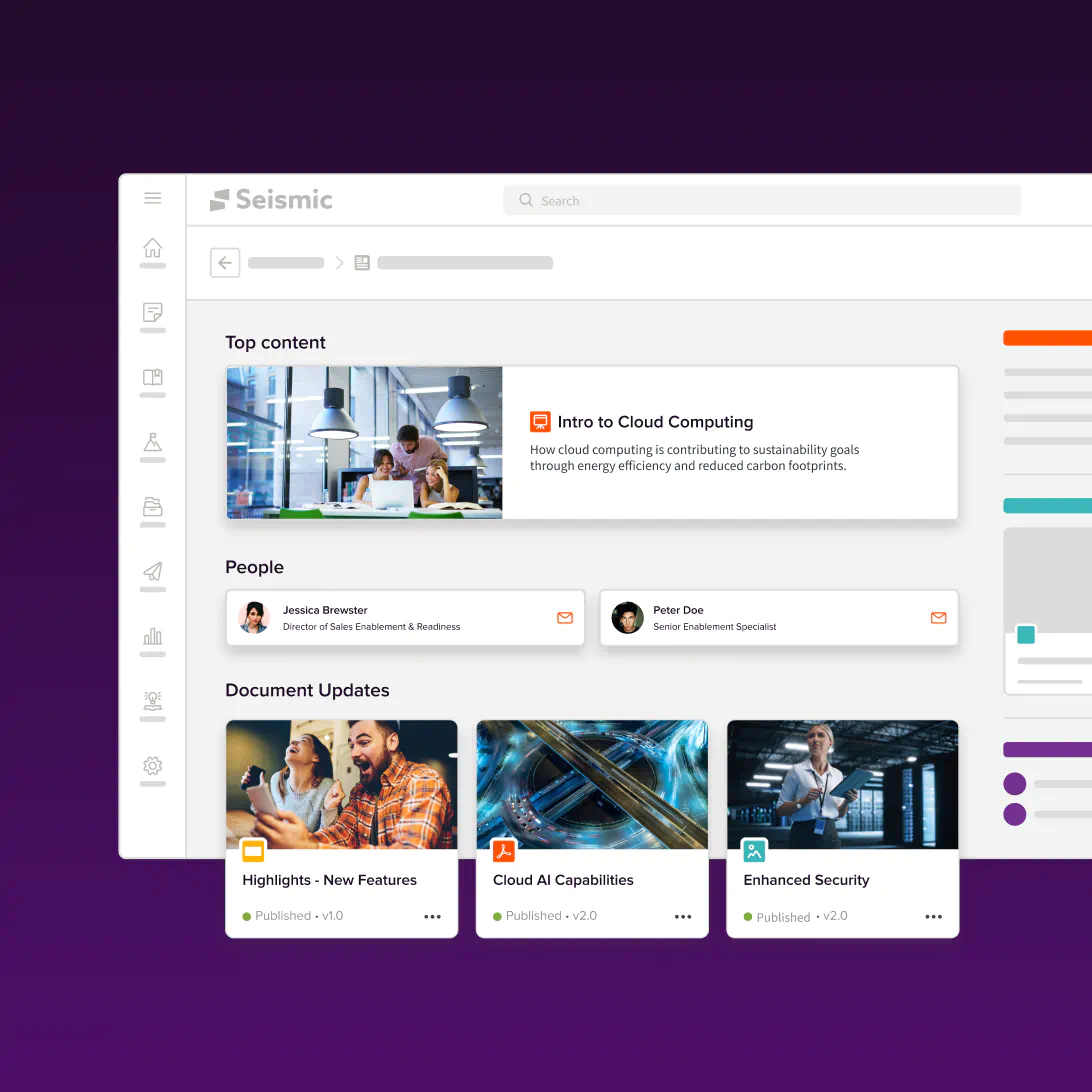This screenshot has height=1092, width=1092.
Task: Open the bar chart analytics icon
Action: pos(152,636)
